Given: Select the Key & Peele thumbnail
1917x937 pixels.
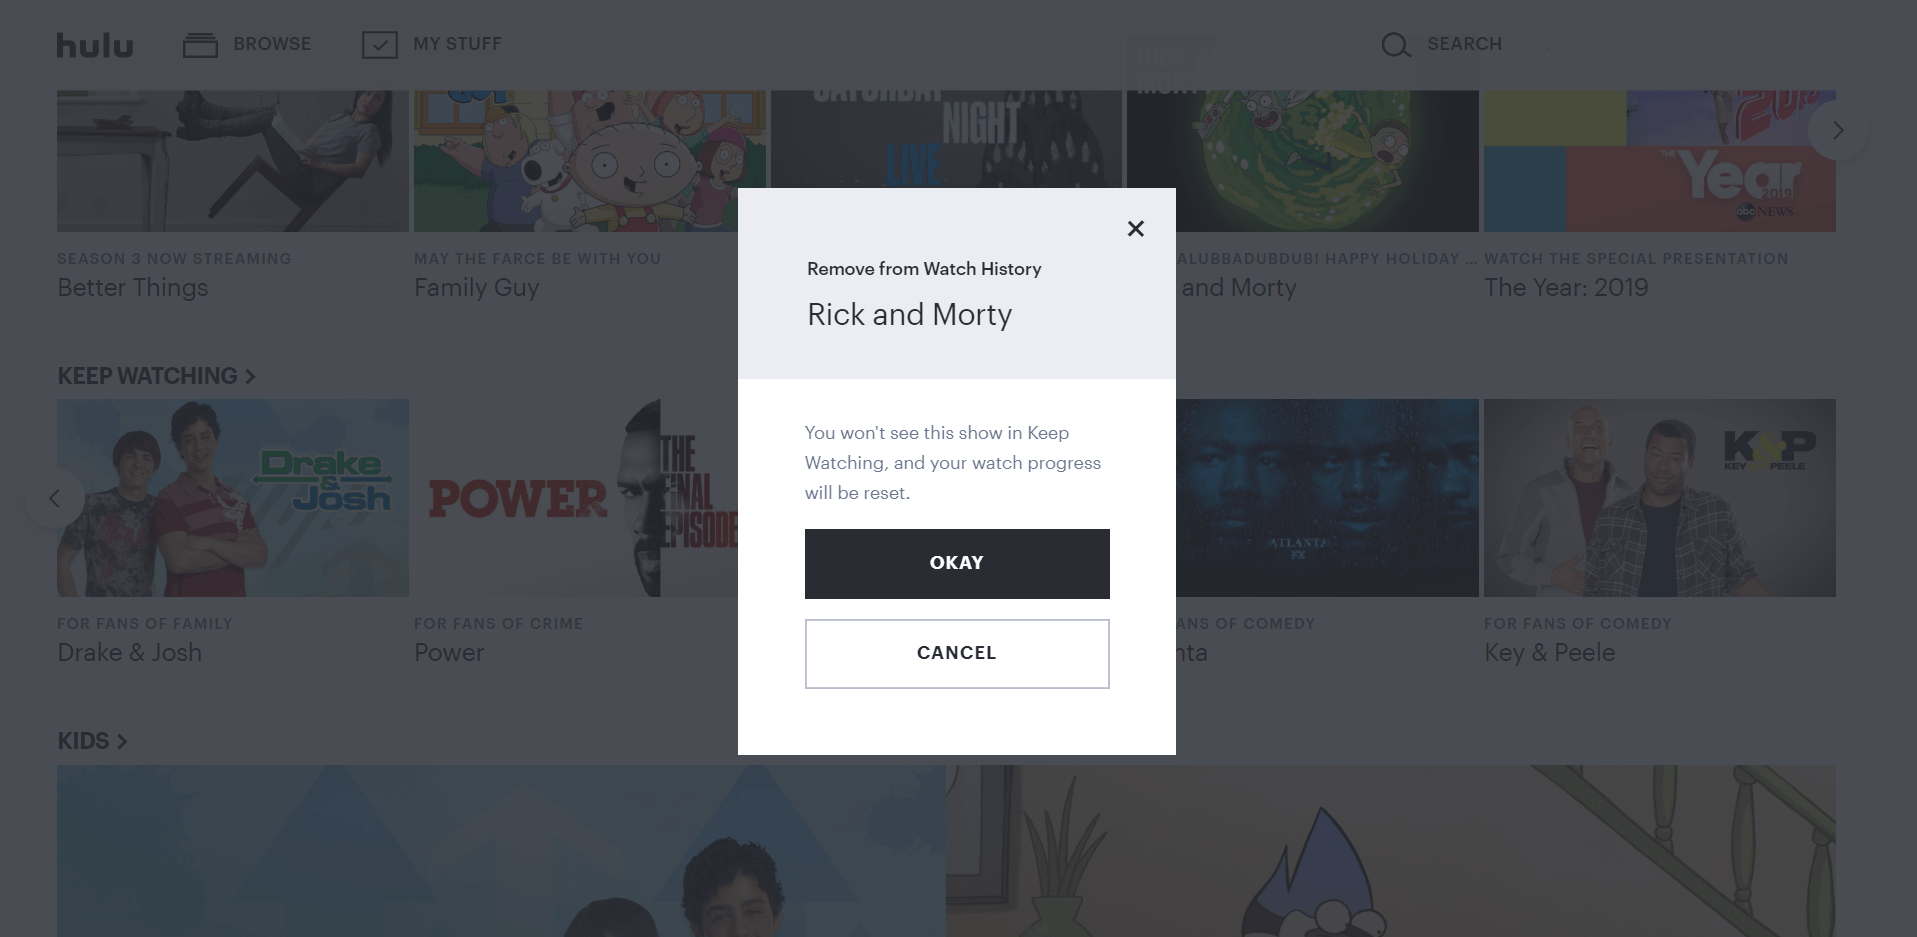Looking at the screenshot, I should coord(1659,498).
